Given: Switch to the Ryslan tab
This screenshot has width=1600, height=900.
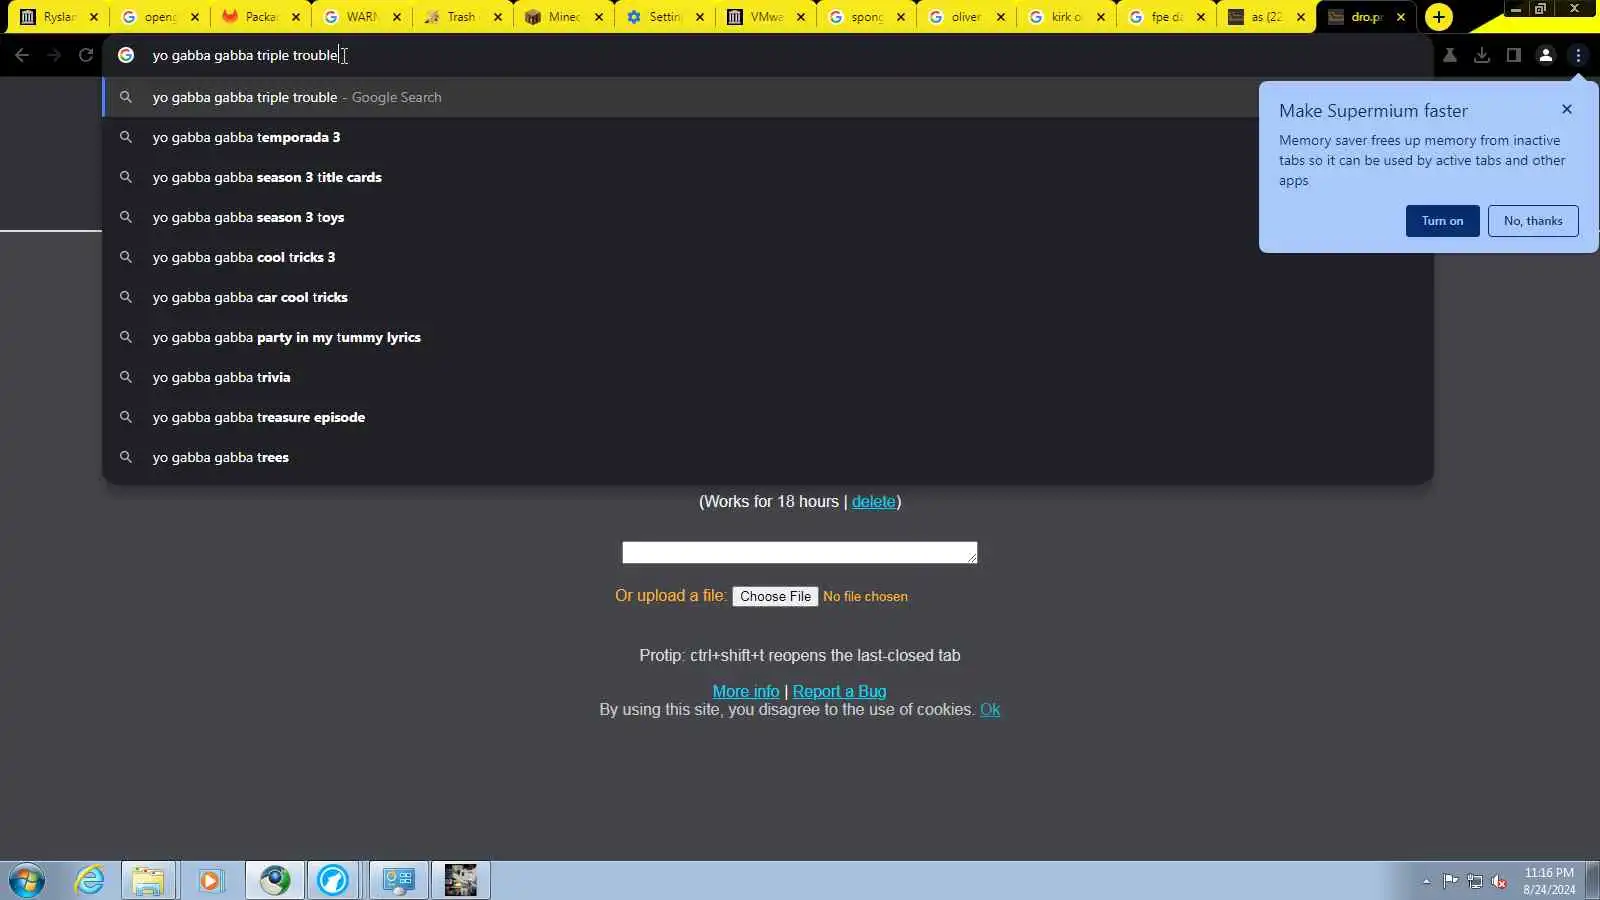Looking at the screenshot, I should click(x=59, y=17).
